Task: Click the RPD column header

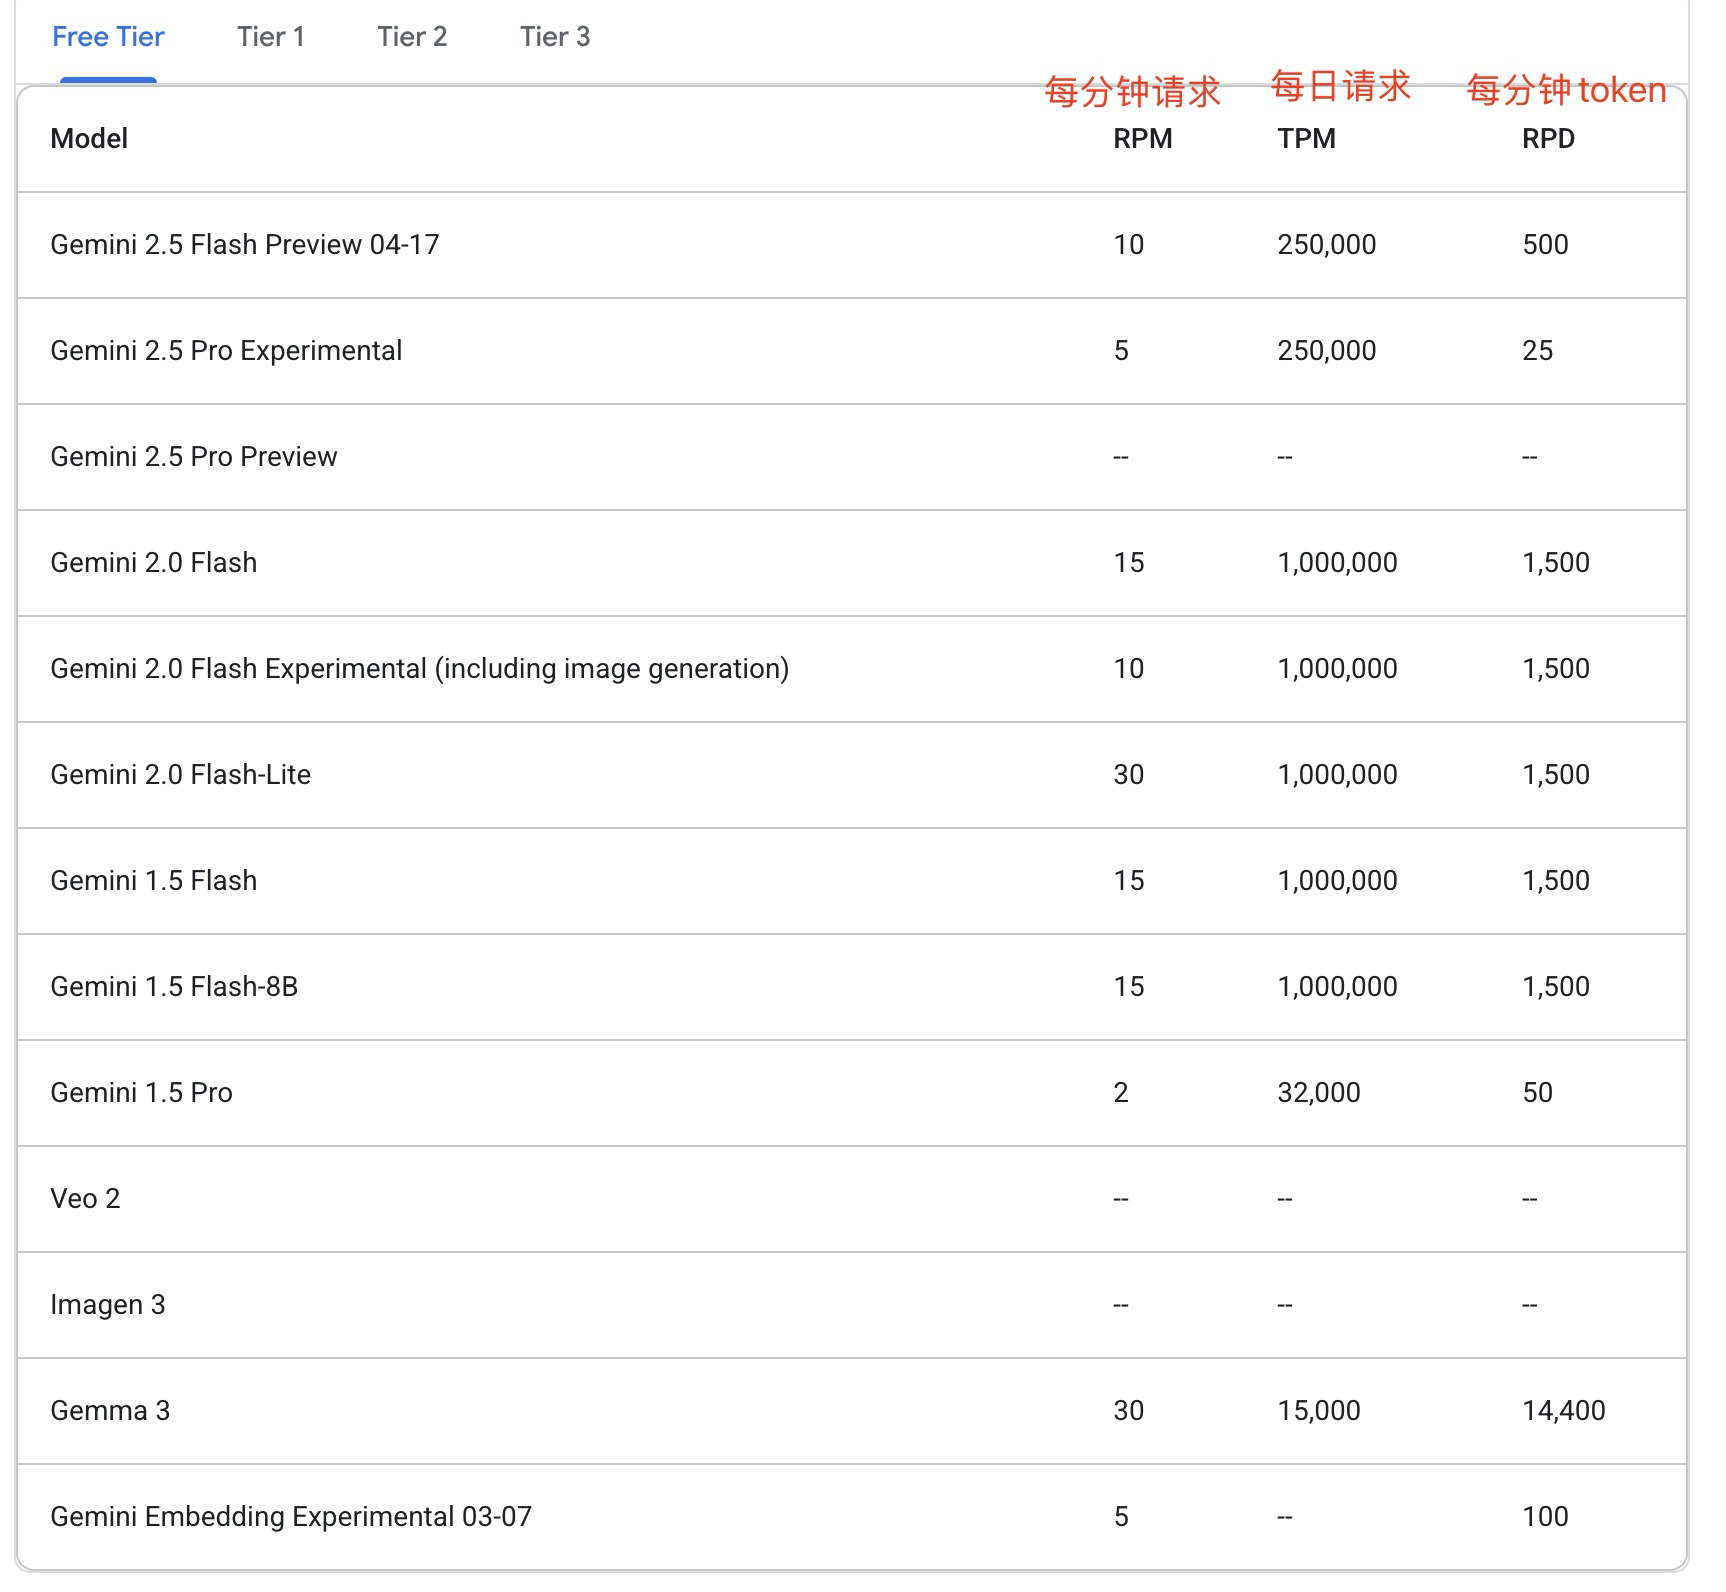Action: (1548, 138)
